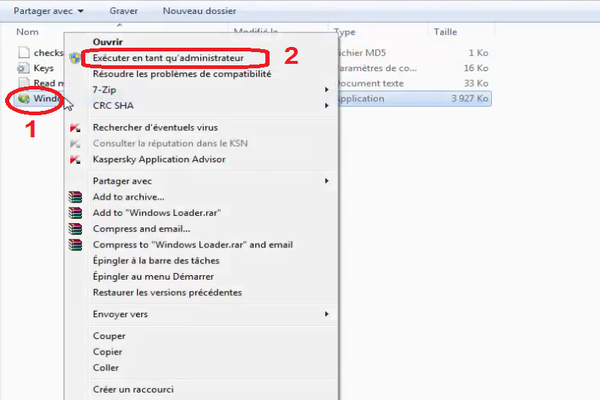Click the shield icon beside Exécuter en tant qu'administrateur
Screen dimensions: 600x400
click(x=75, y=58)
